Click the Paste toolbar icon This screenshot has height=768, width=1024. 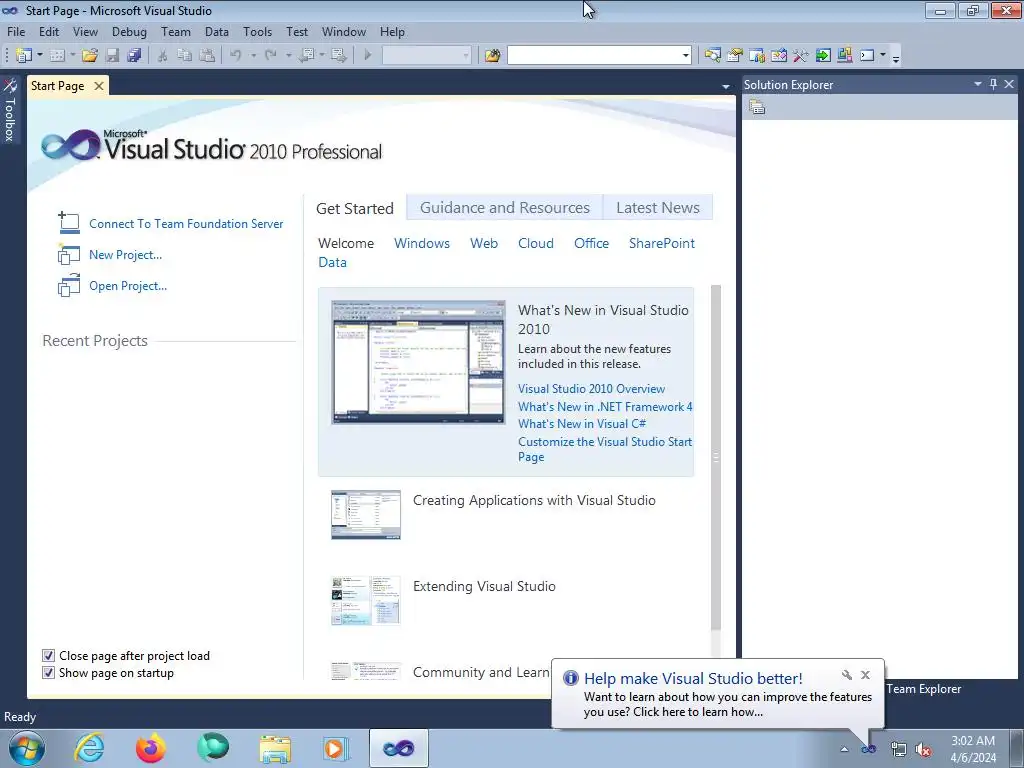(x=207, y=56)
